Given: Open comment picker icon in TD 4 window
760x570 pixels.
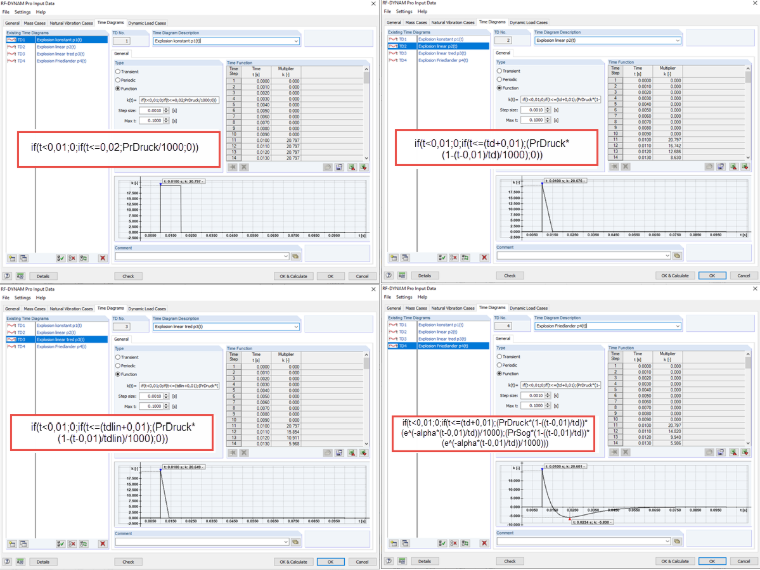Looking at the screenshot, I should (x=677, y=541).
